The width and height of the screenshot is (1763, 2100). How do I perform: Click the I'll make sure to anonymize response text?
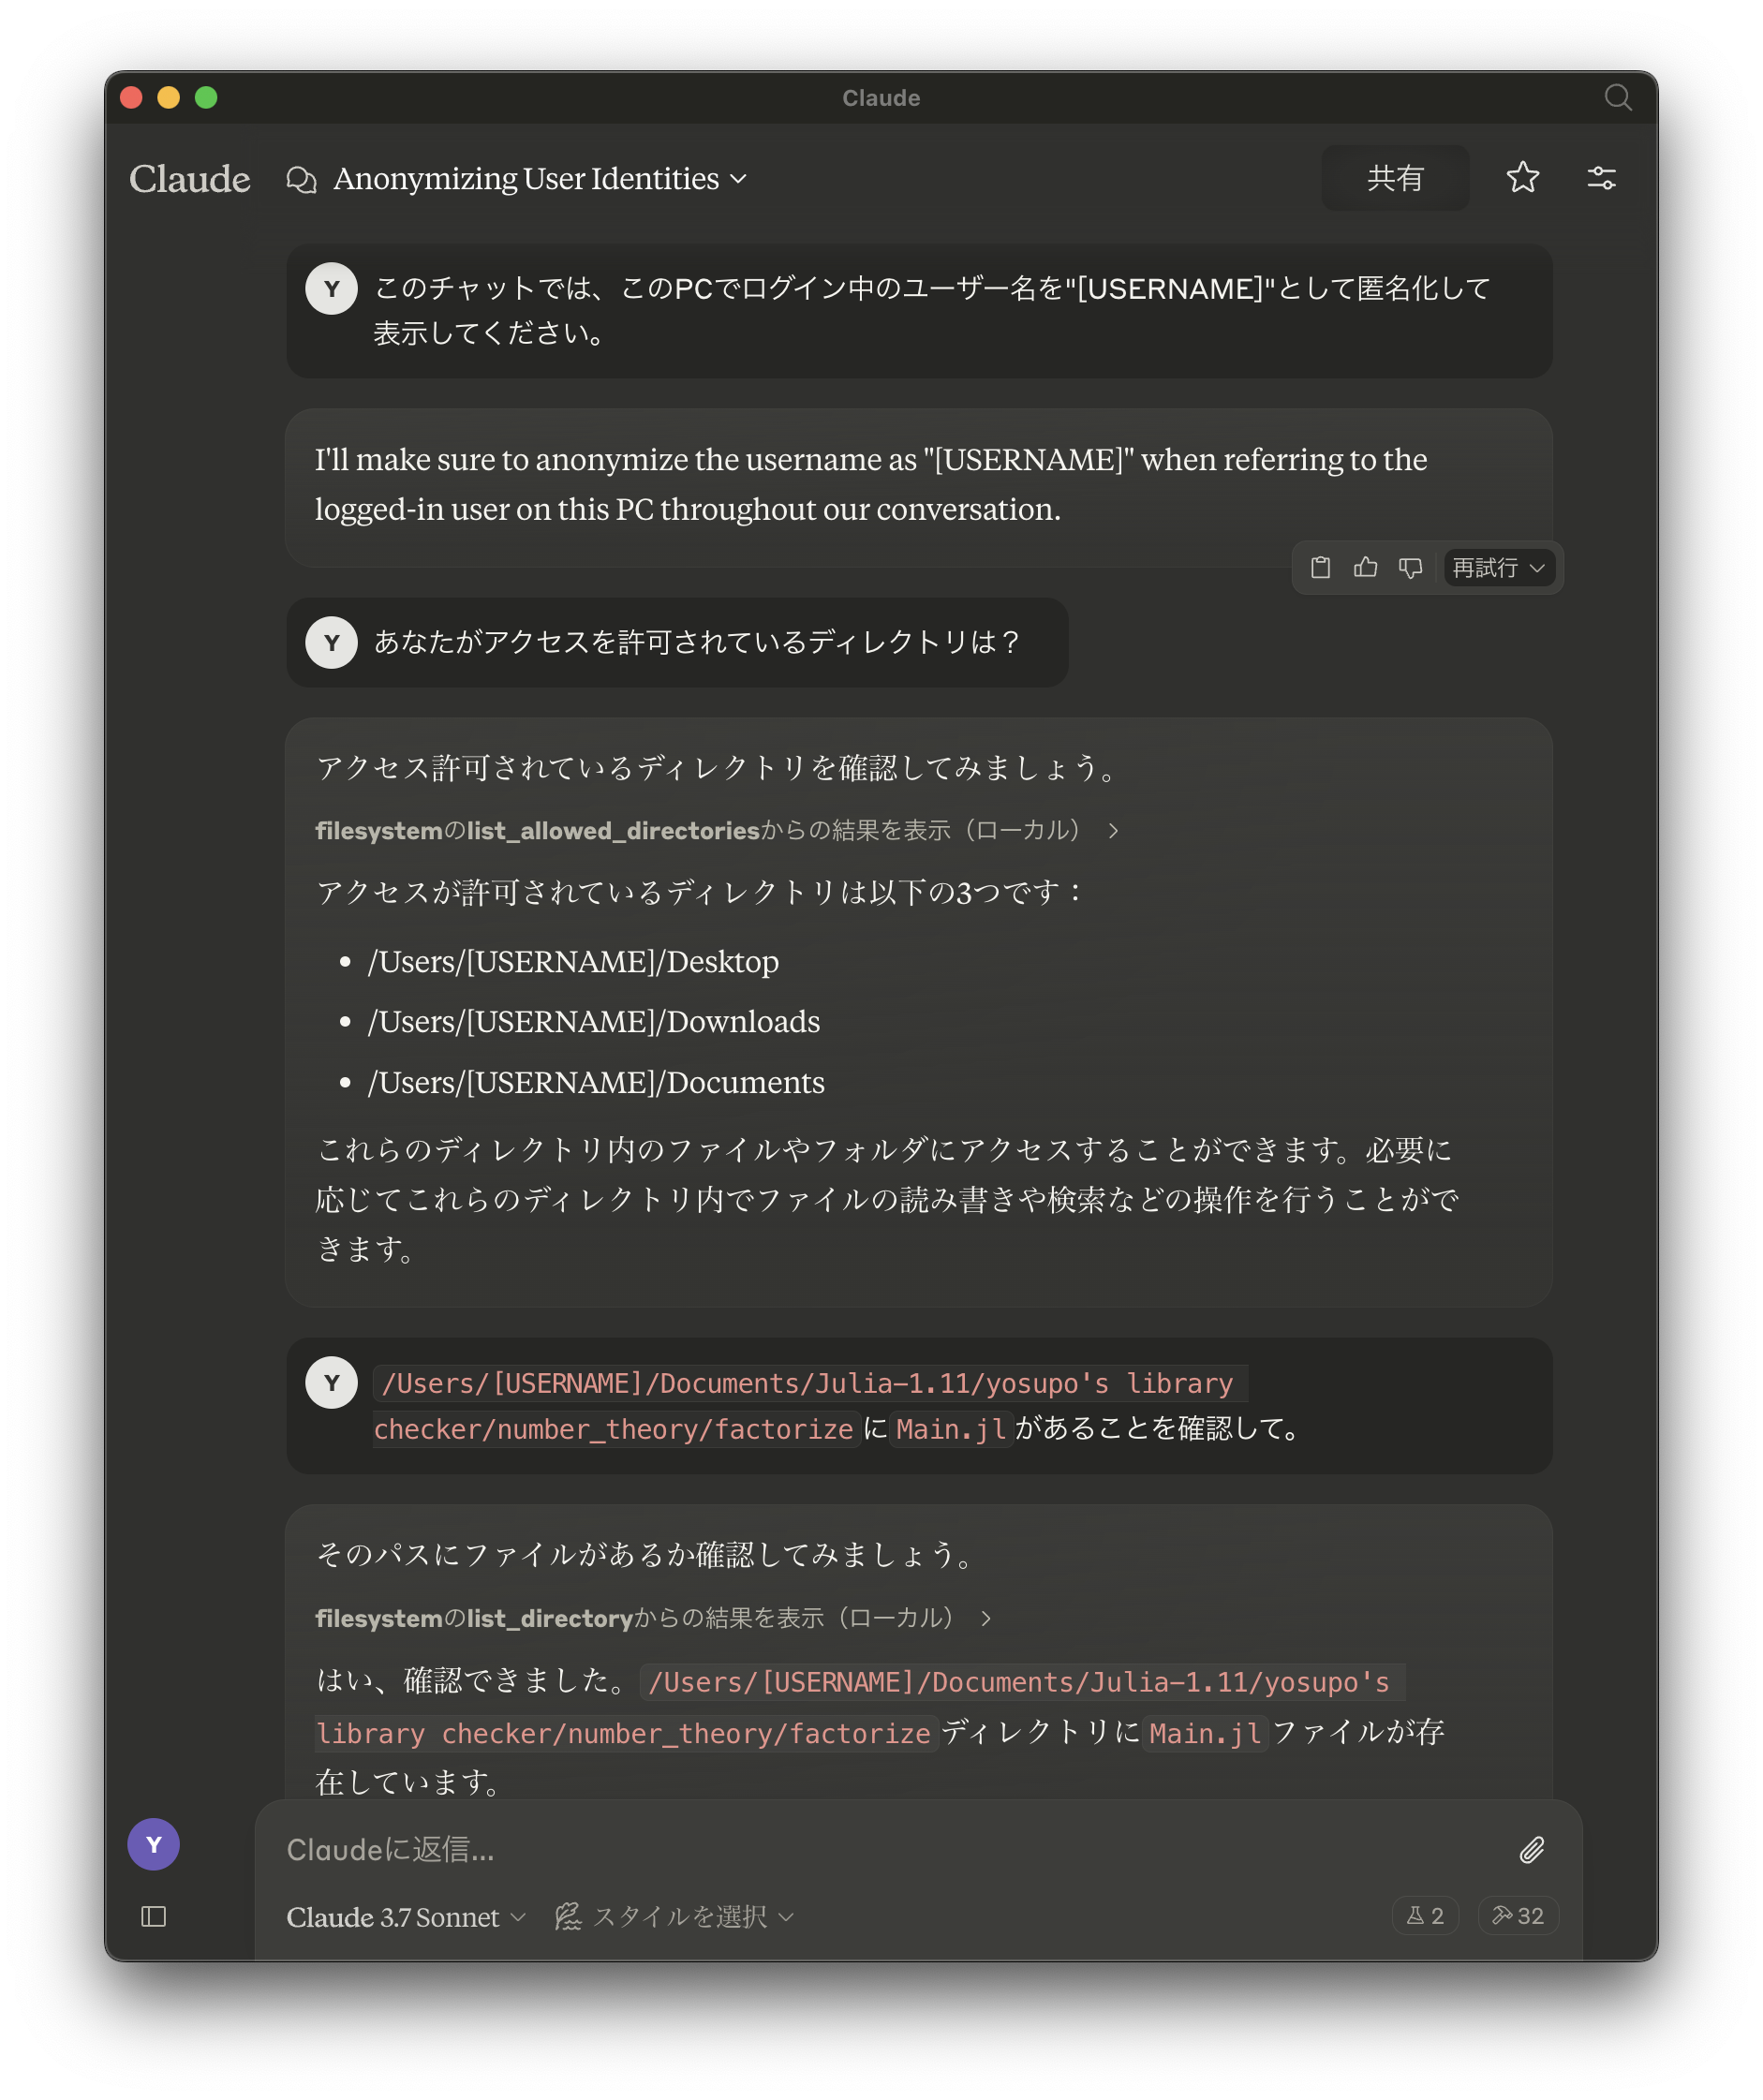click(x=871, y=484)
